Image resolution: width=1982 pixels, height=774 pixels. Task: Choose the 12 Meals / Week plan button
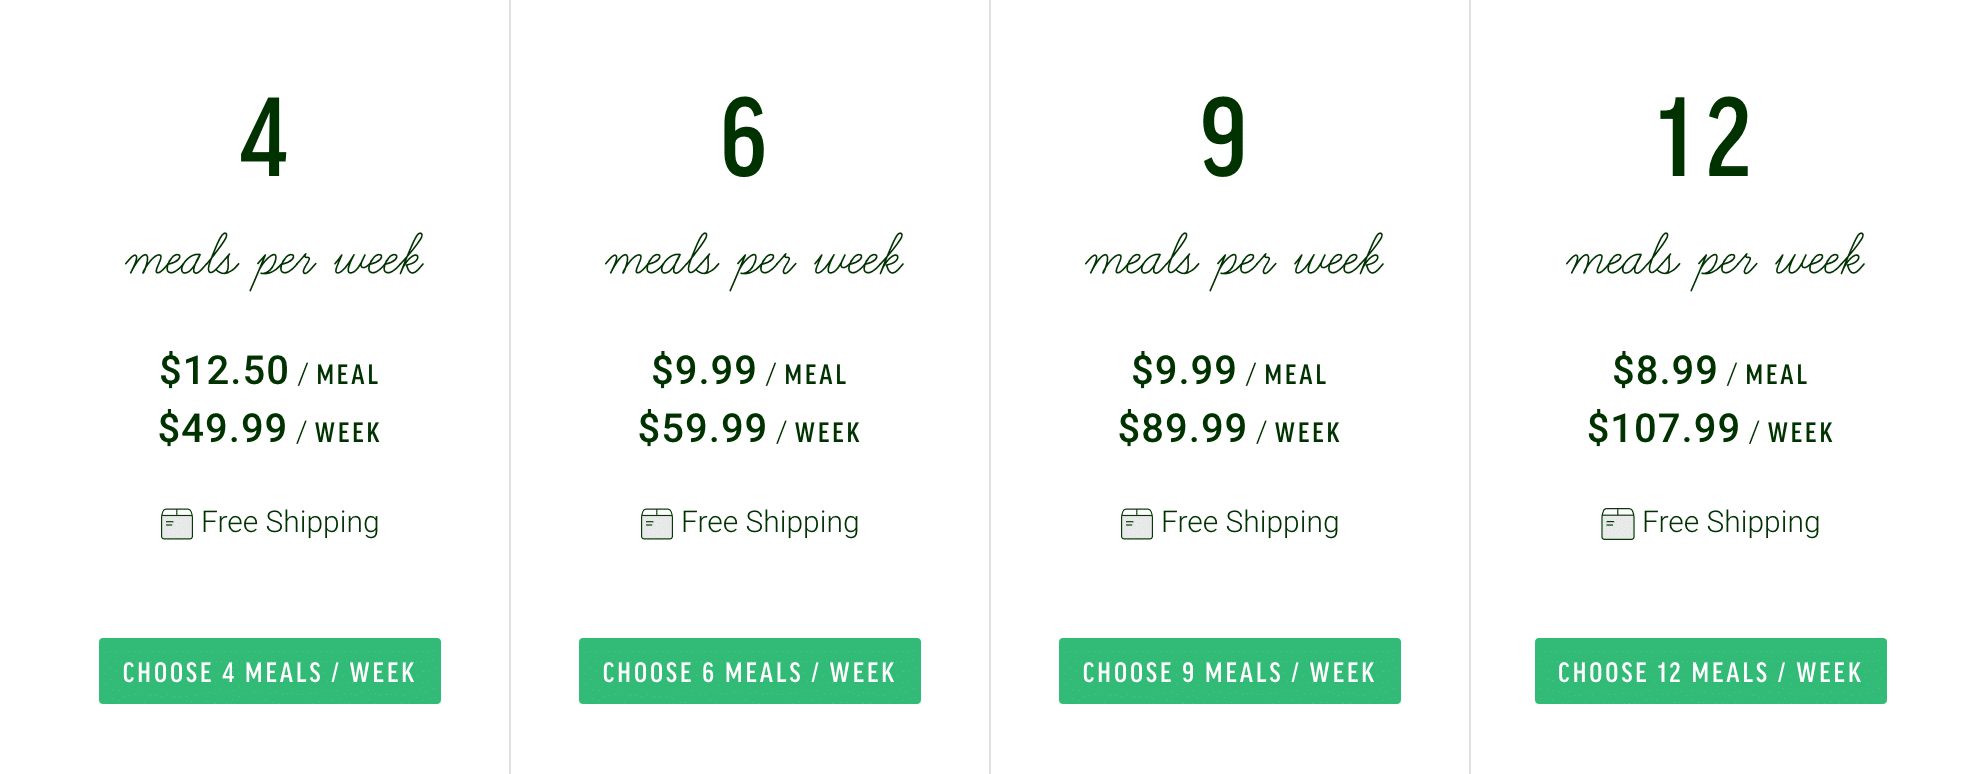pyautogui.click(x=1711, y=671)
